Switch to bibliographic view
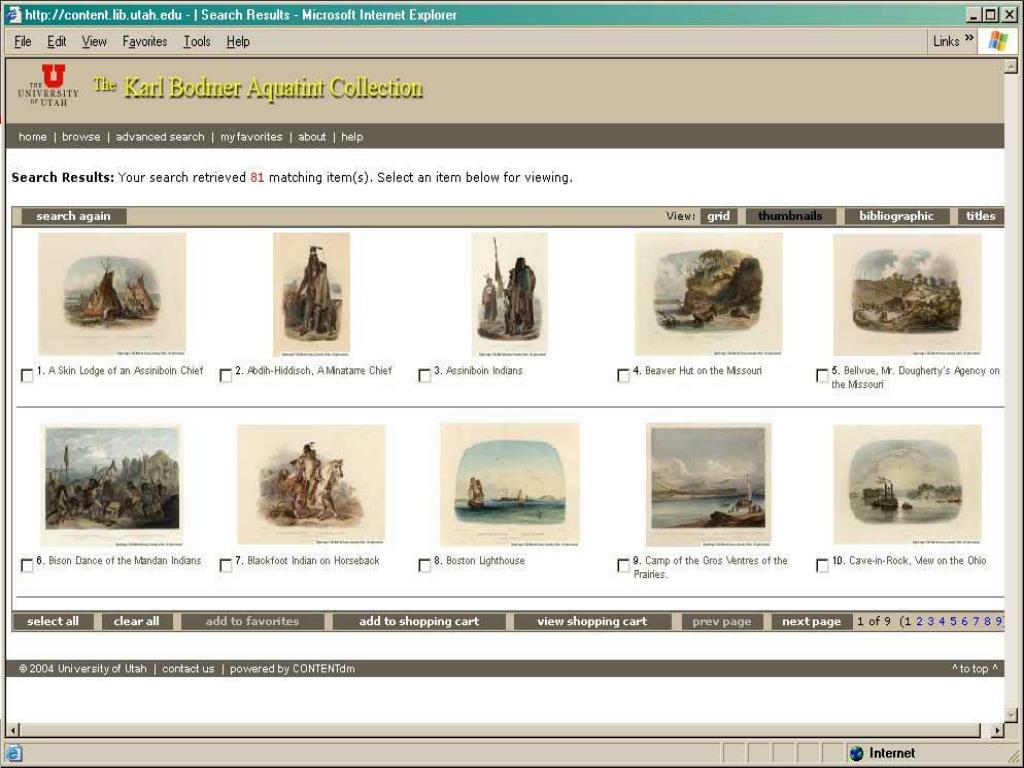The width and height of the screenshot is (1024, 768). (896, 216)
